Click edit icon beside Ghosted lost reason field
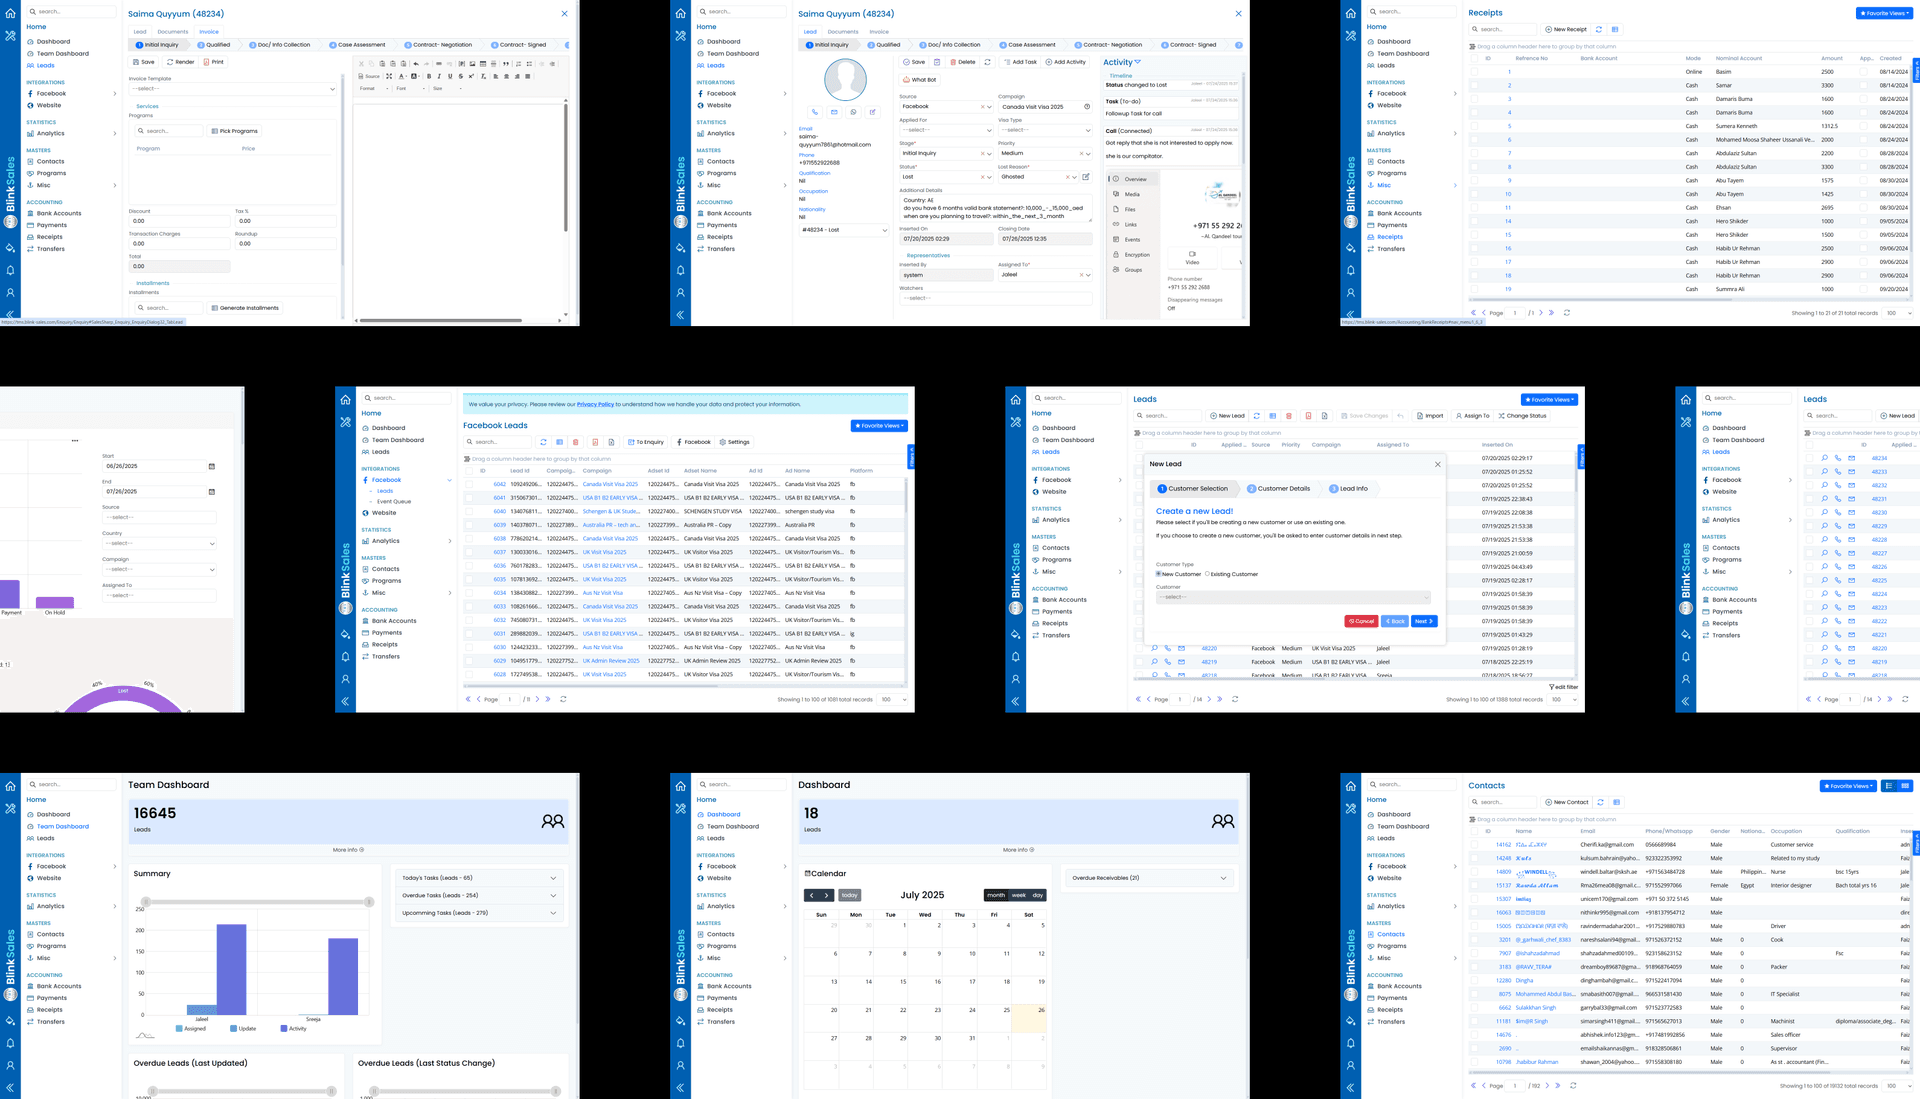Viewport: 1920px width, 1099px height. (1086, 177)
